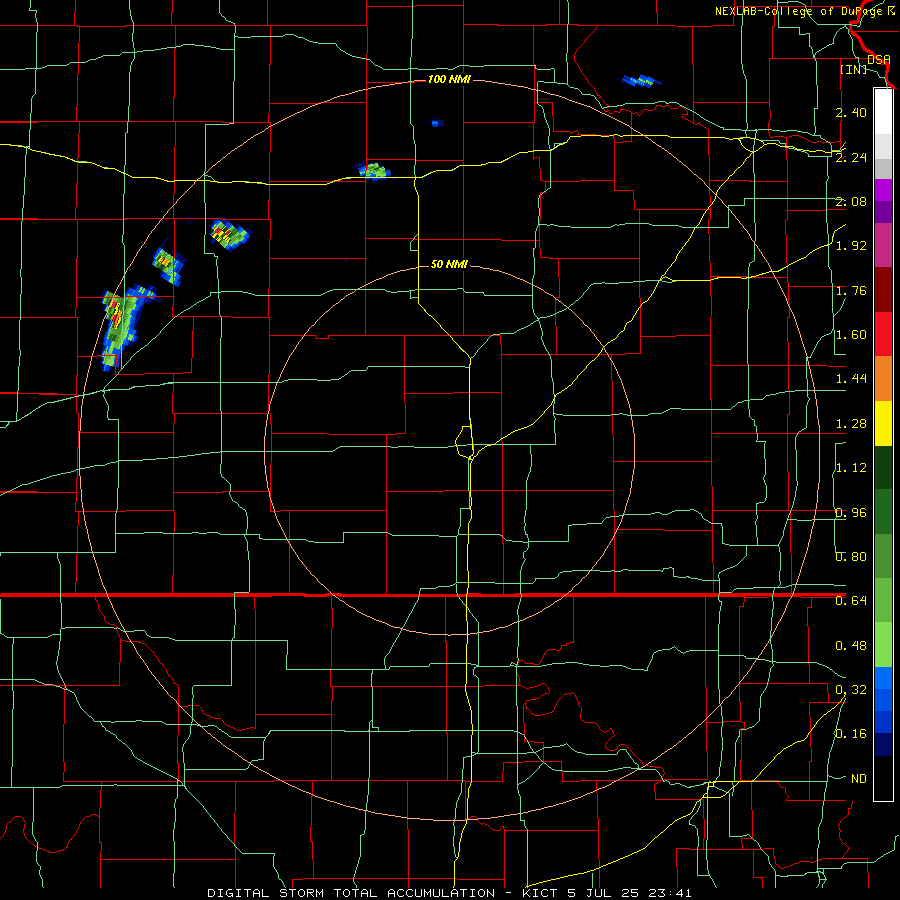This screenshot has width=900, height=900.
Task: Click the 50 NMI range ring label
Action: 449,264
